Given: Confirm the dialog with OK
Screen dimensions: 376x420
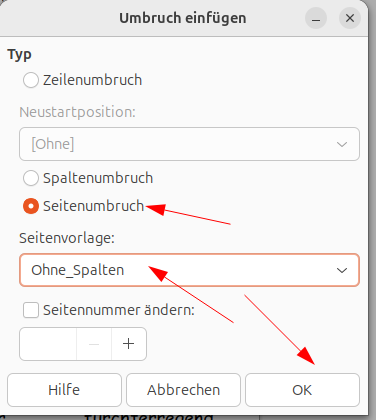Looking at the screenshot, I should pos(302,390).
